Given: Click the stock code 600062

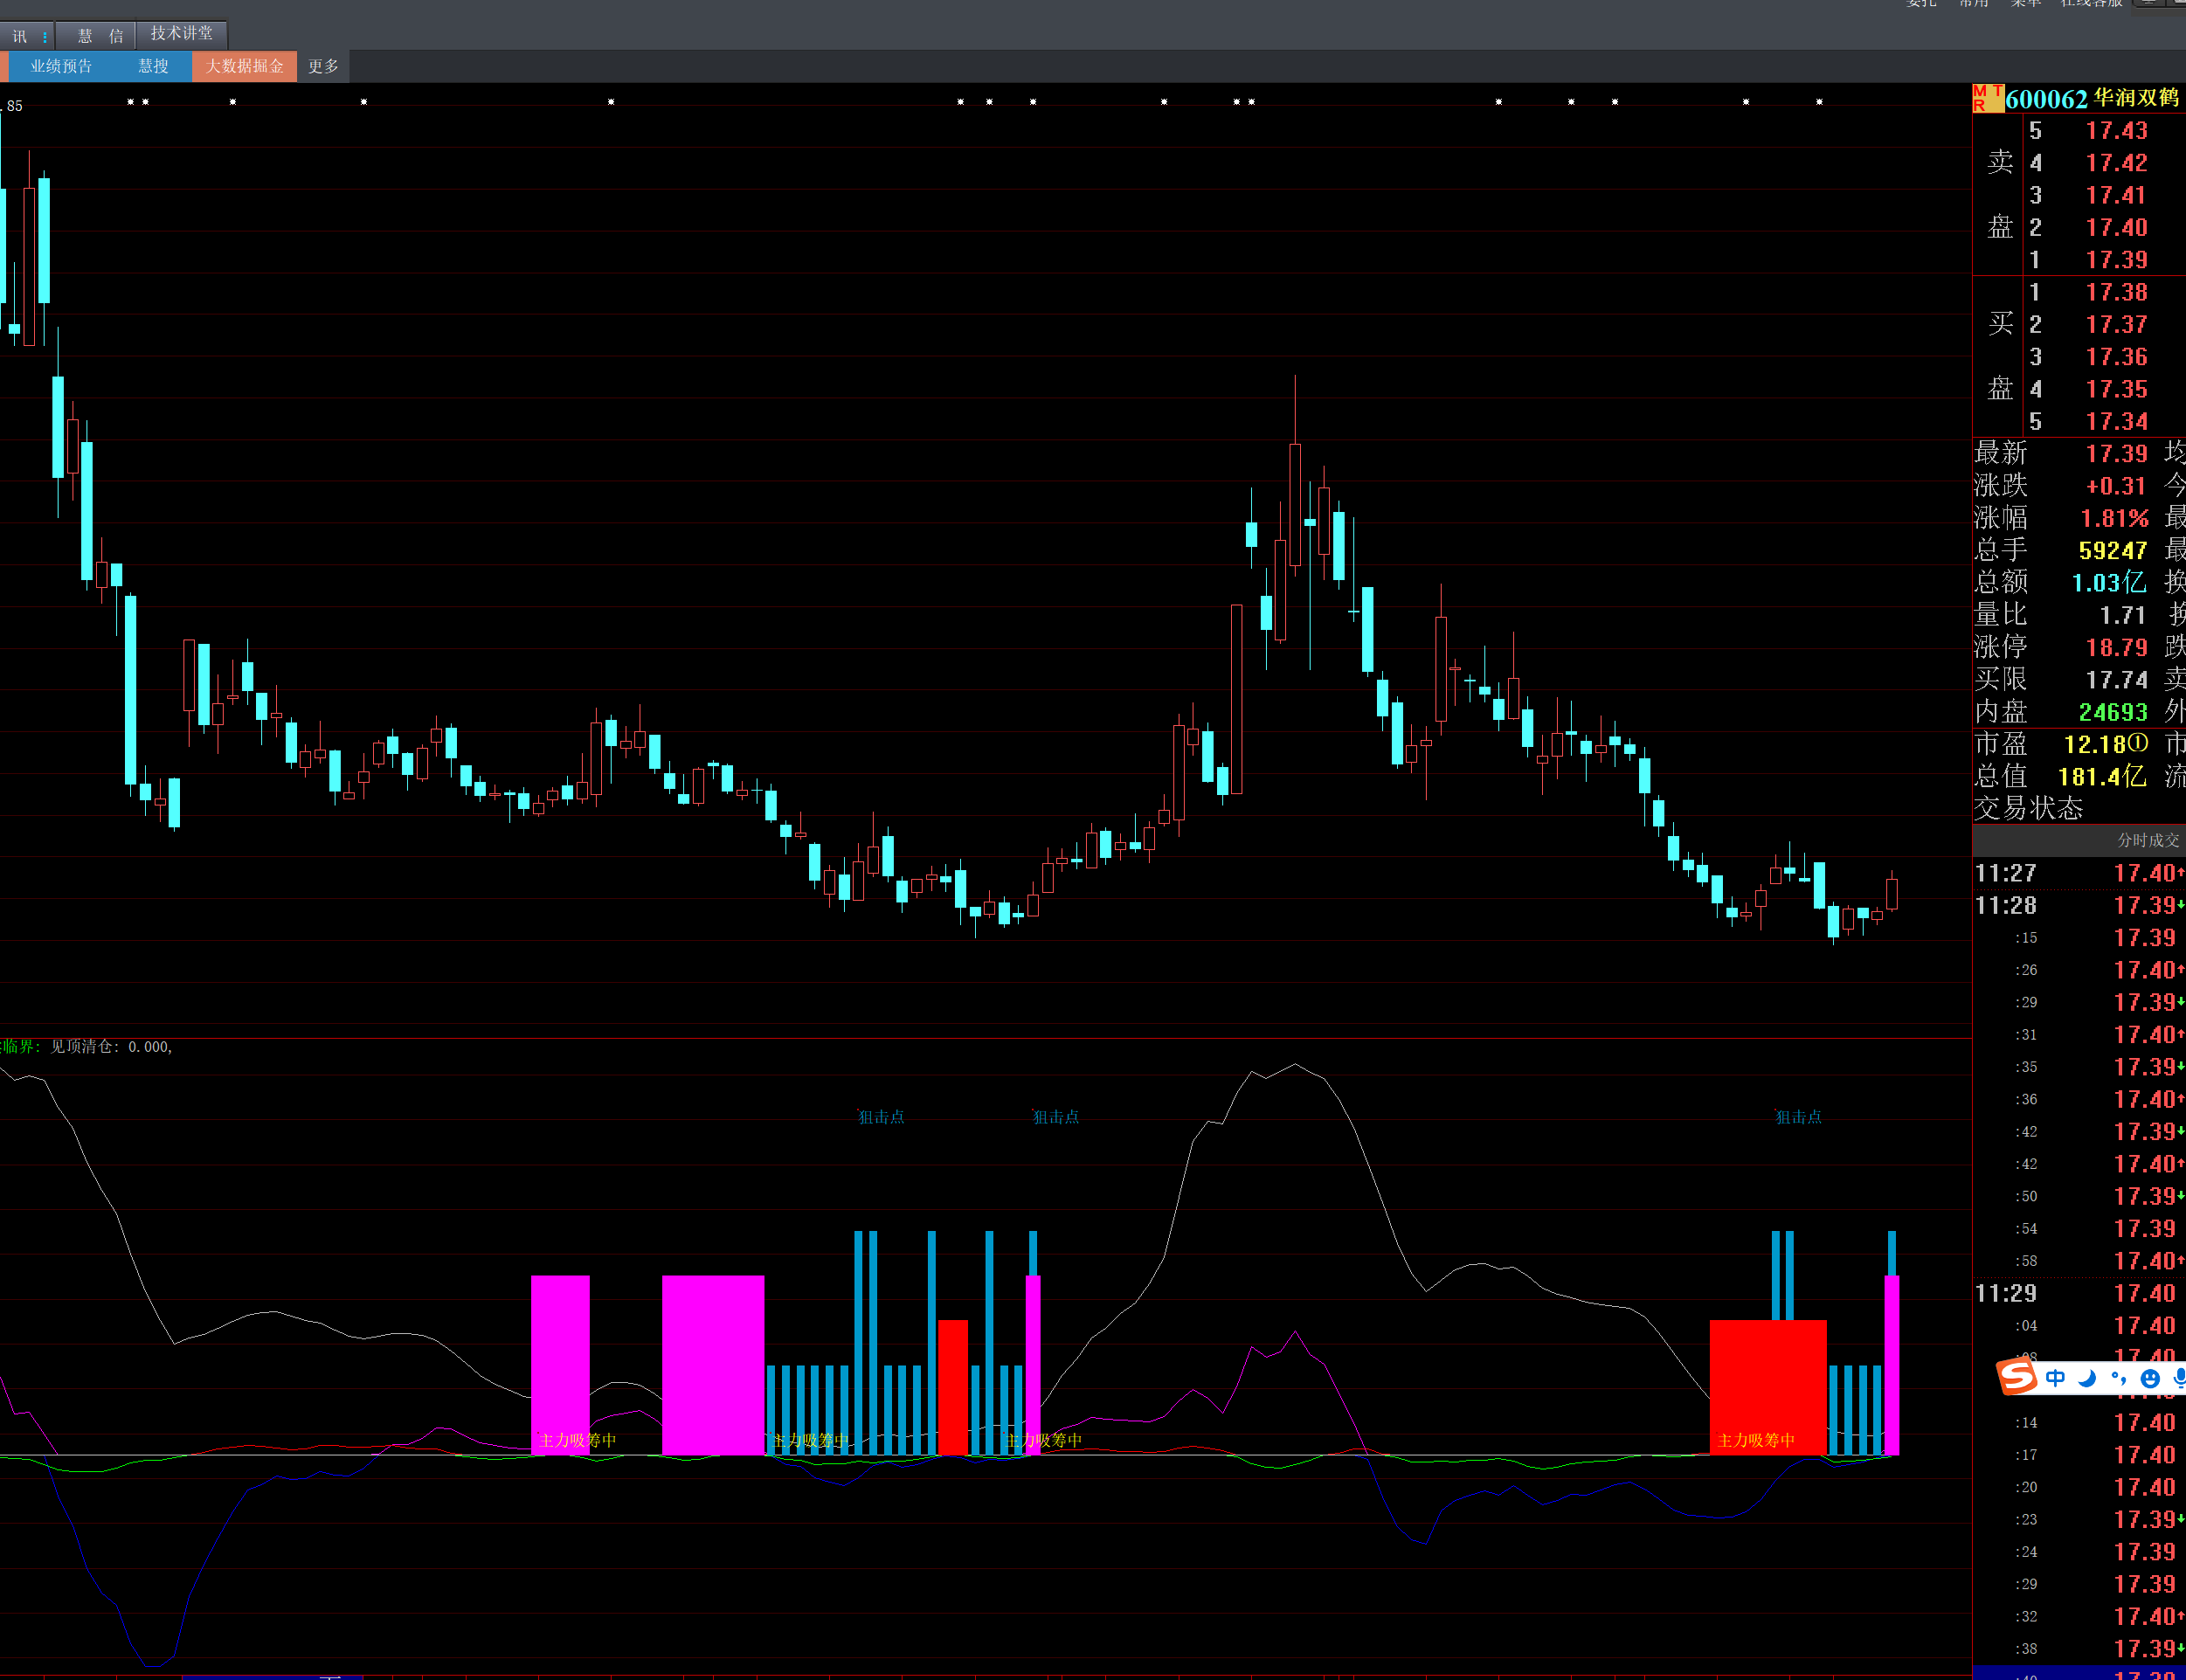Looking at the screenshot, I should [x=2046, y=99].
